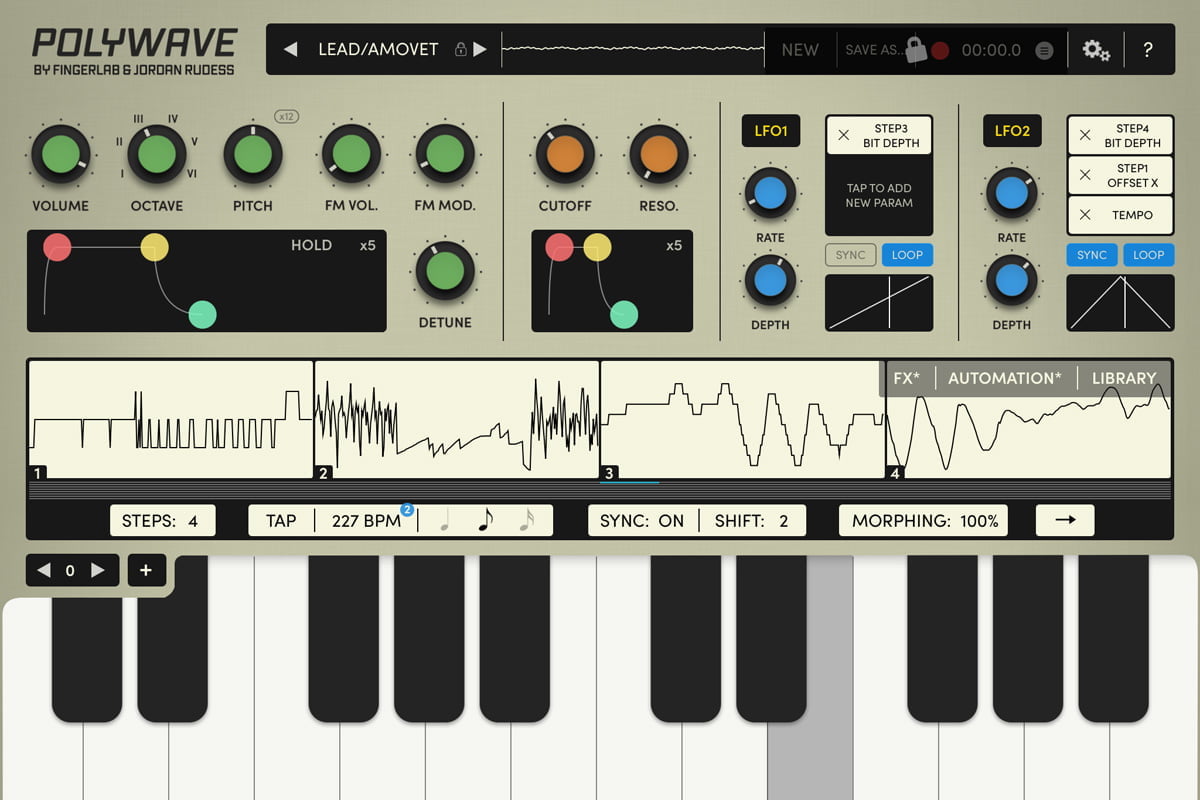Image resolution: width=1200 pixels, height=800 pixels.
Task: Select the quarter note division
Action: 445,521
